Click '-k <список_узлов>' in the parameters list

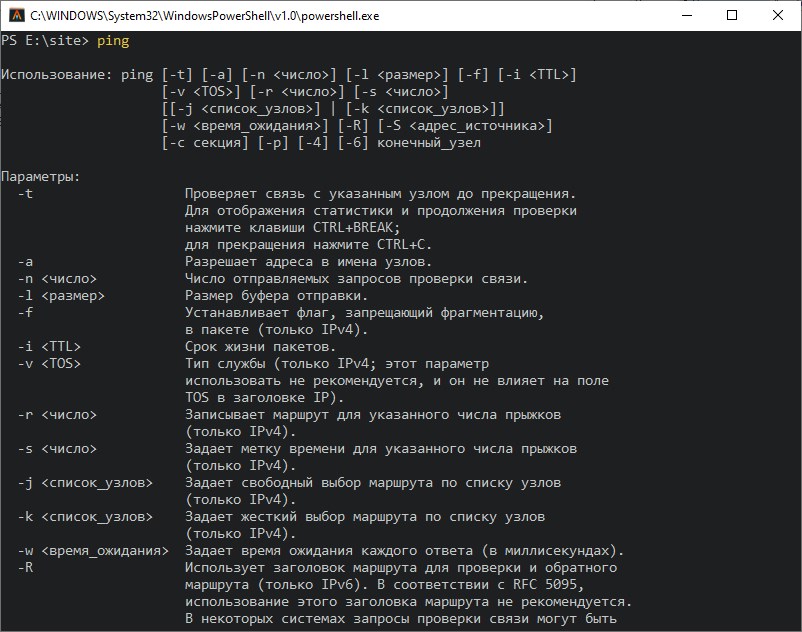[84, 517]
